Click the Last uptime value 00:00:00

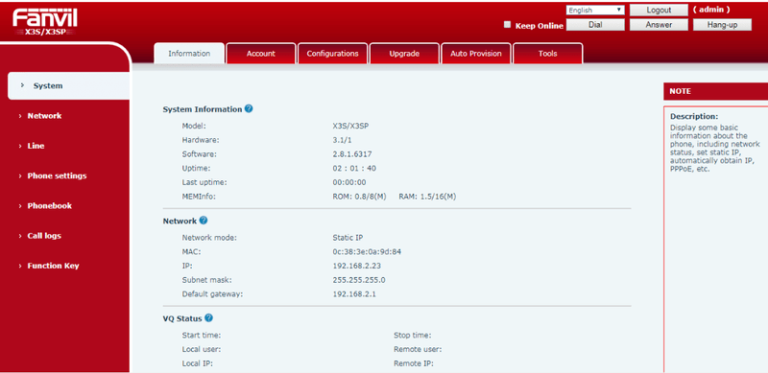click(x=349, y=183)
